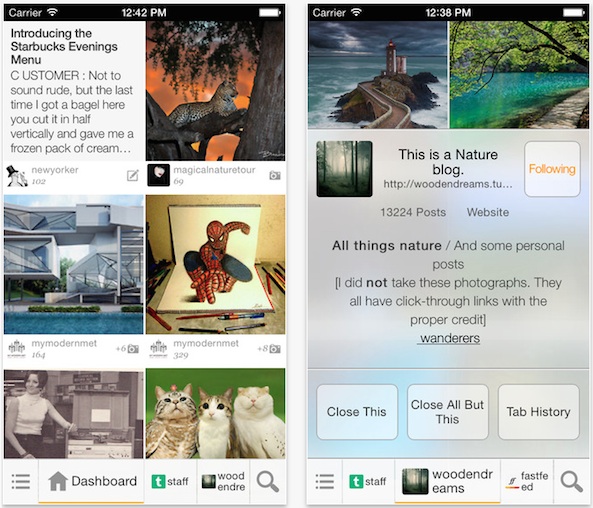Open the list menu icon in left screen
The height and width of the screenshot is (508, 593).
(x=21, y=482)
